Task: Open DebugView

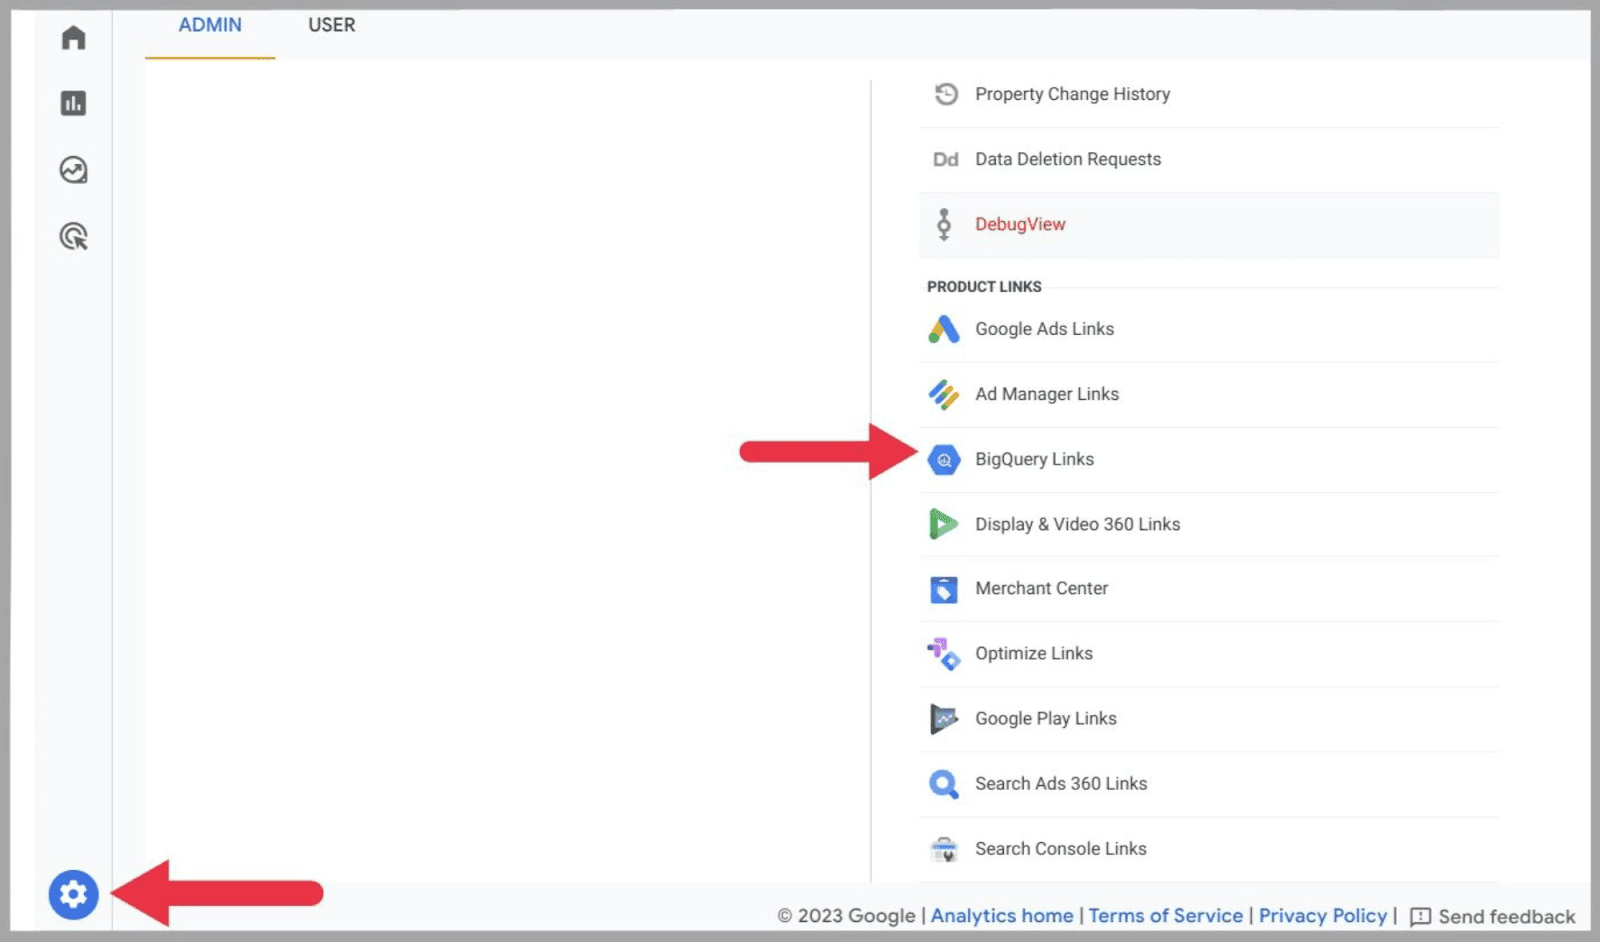Action: coord(1020,224)
